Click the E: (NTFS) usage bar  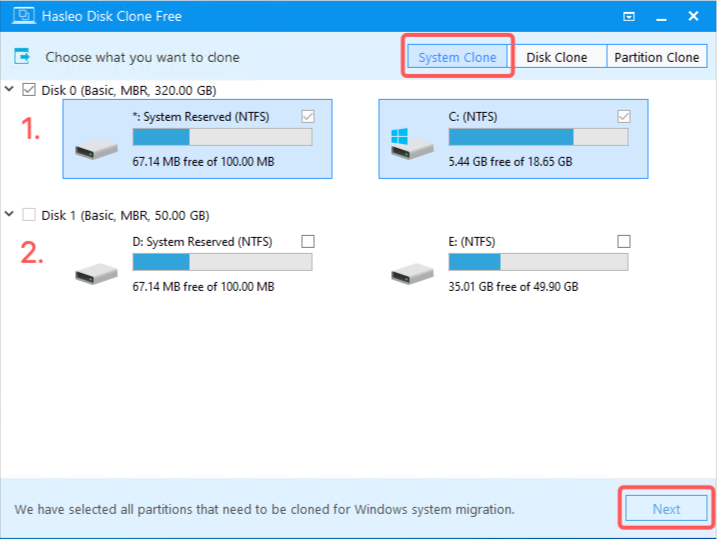tap(538, 262)
